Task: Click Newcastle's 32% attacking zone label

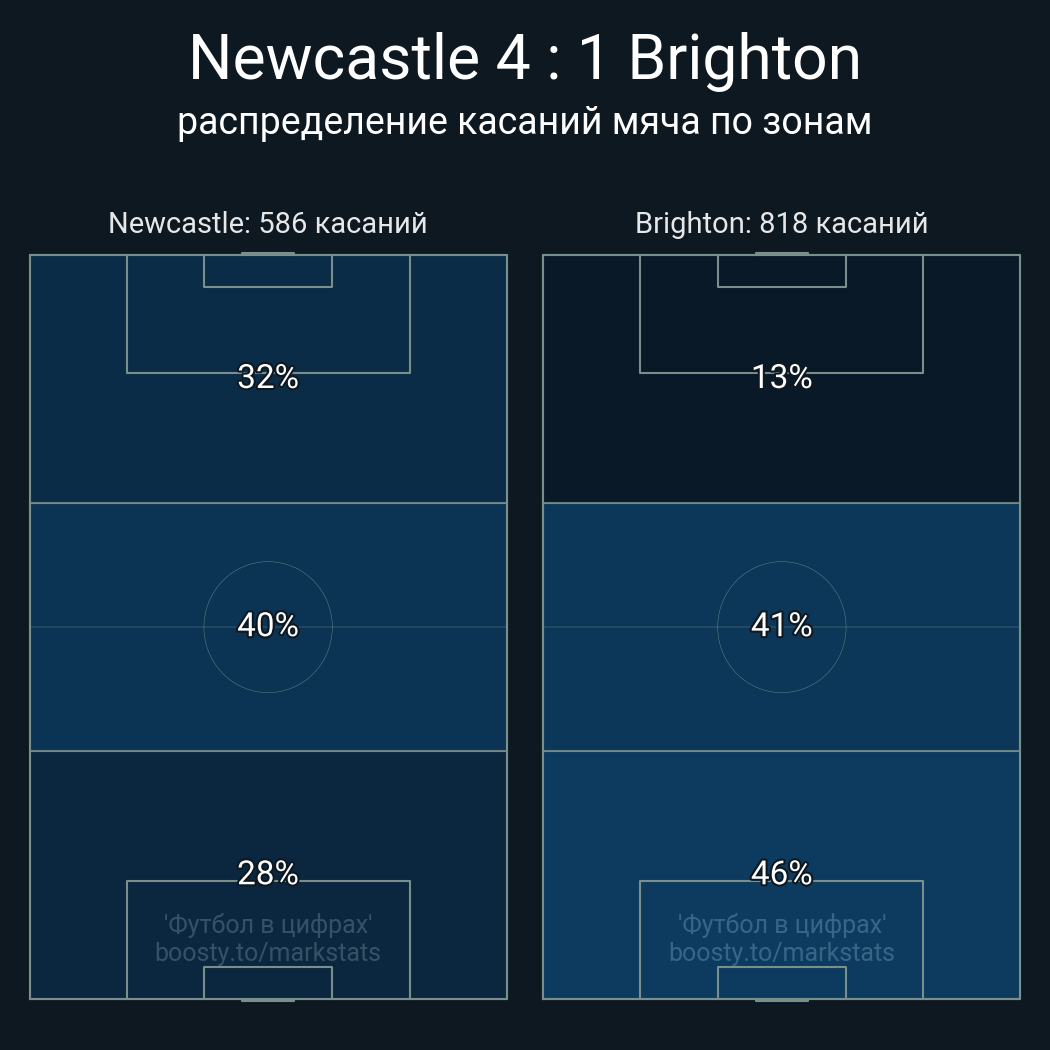Action: click(268, 377)
